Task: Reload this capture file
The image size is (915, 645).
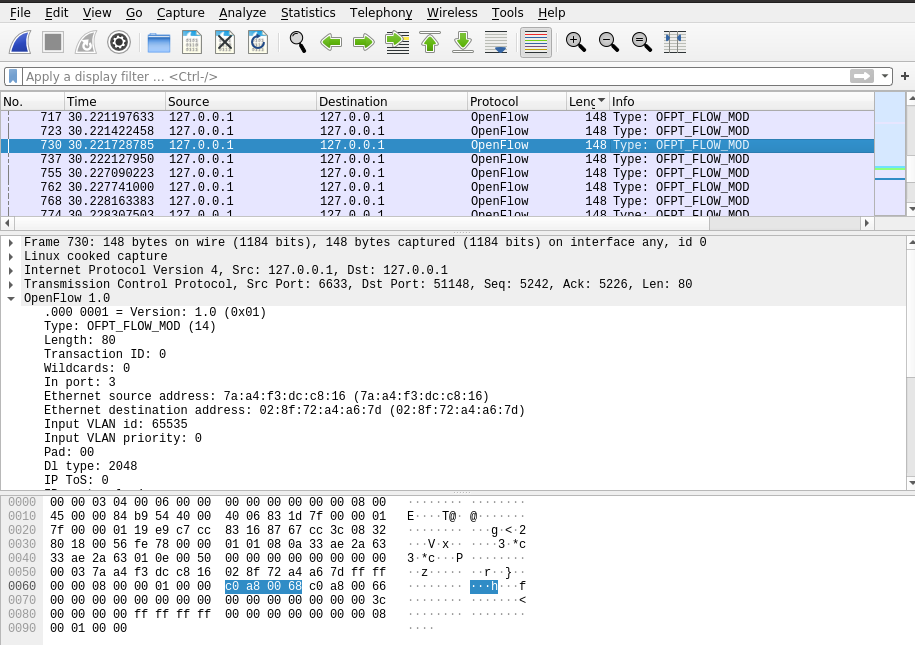Action: click(x=258, y=42)
